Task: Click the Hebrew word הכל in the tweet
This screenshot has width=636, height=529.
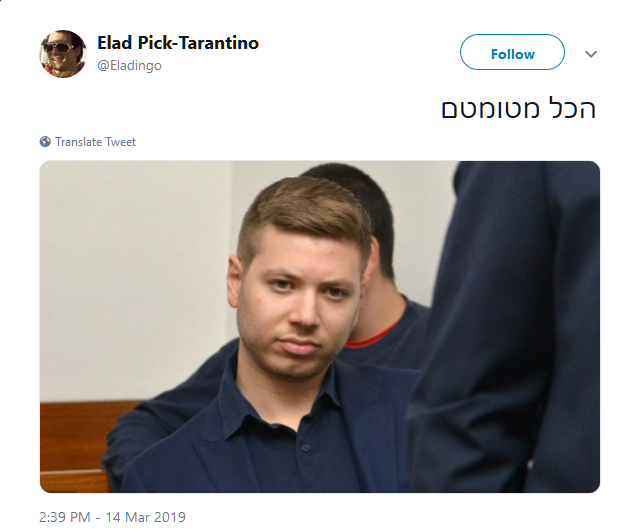Action: [572, 108]
